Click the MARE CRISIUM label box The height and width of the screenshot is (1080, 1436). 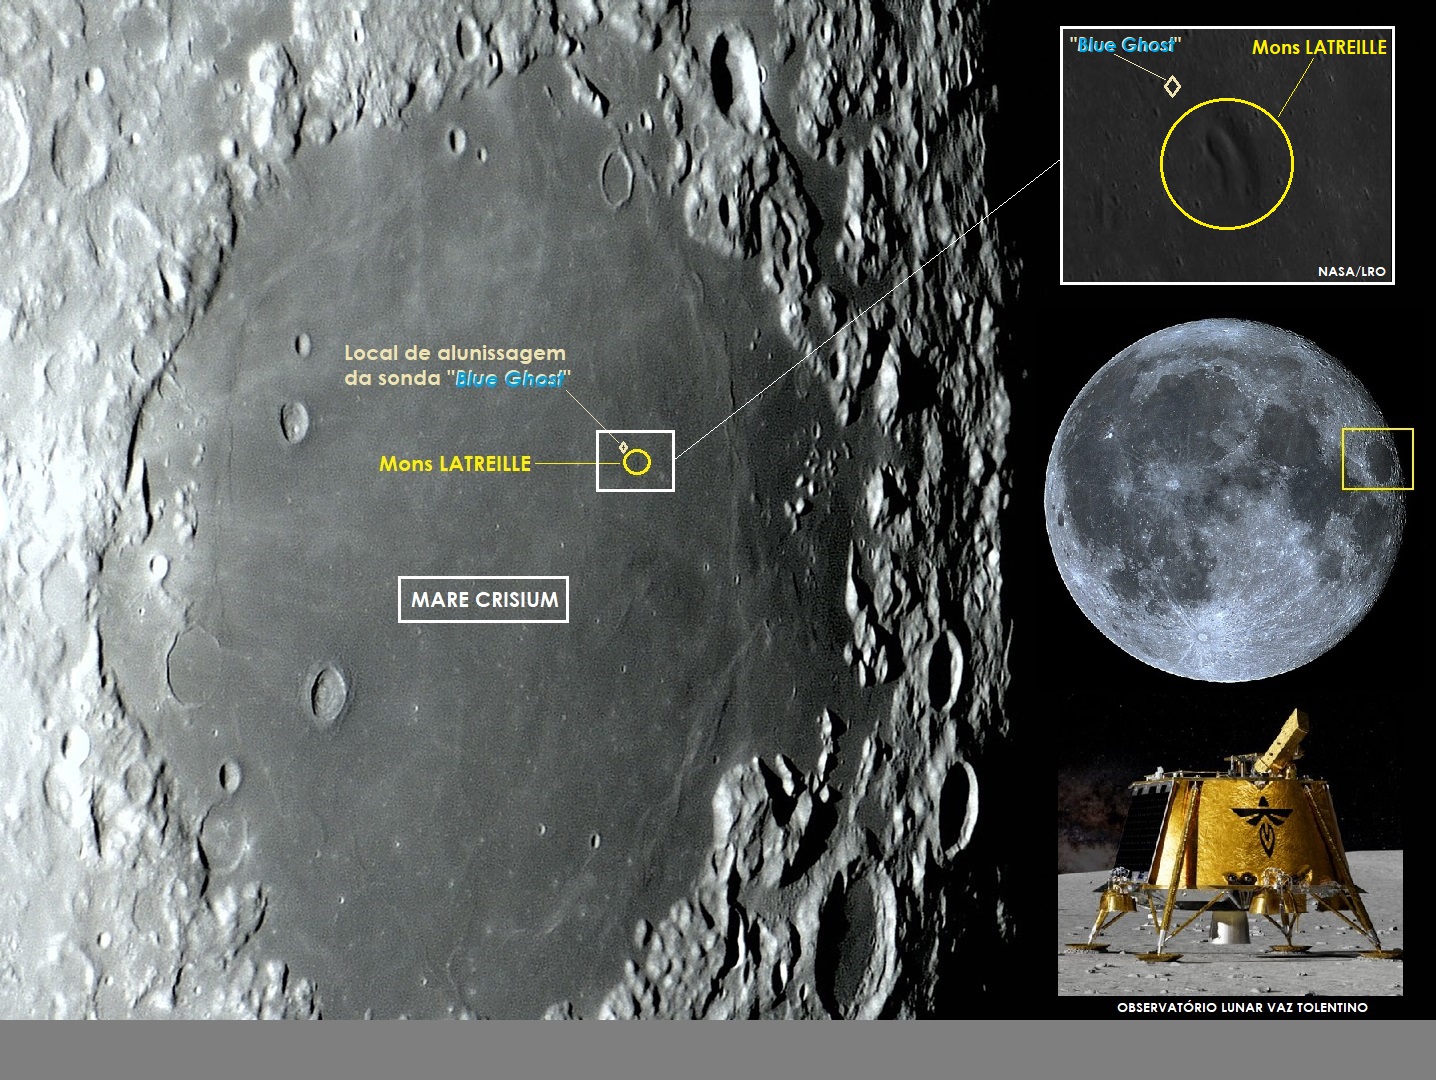[x=483, y=599]
